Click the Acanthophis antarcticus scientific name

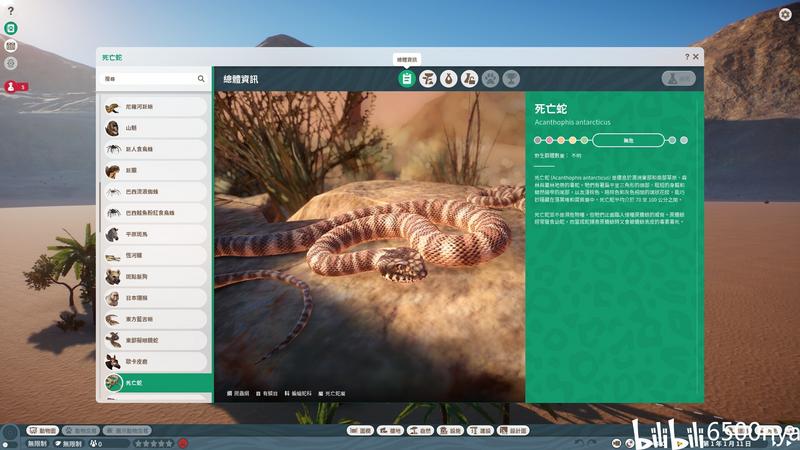click(572, 122)
